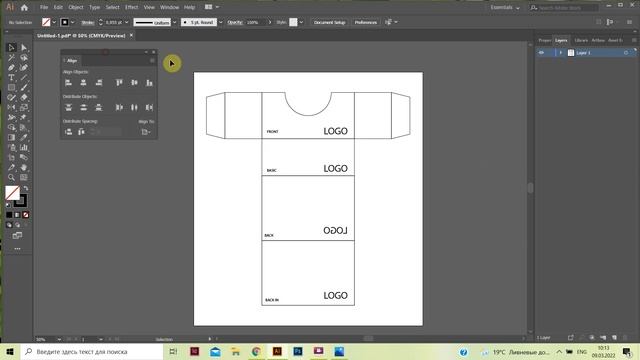Click Vertical Align Top in Align panel
Viewport: 640px width, 360px height.
click(x=119, y=82)
